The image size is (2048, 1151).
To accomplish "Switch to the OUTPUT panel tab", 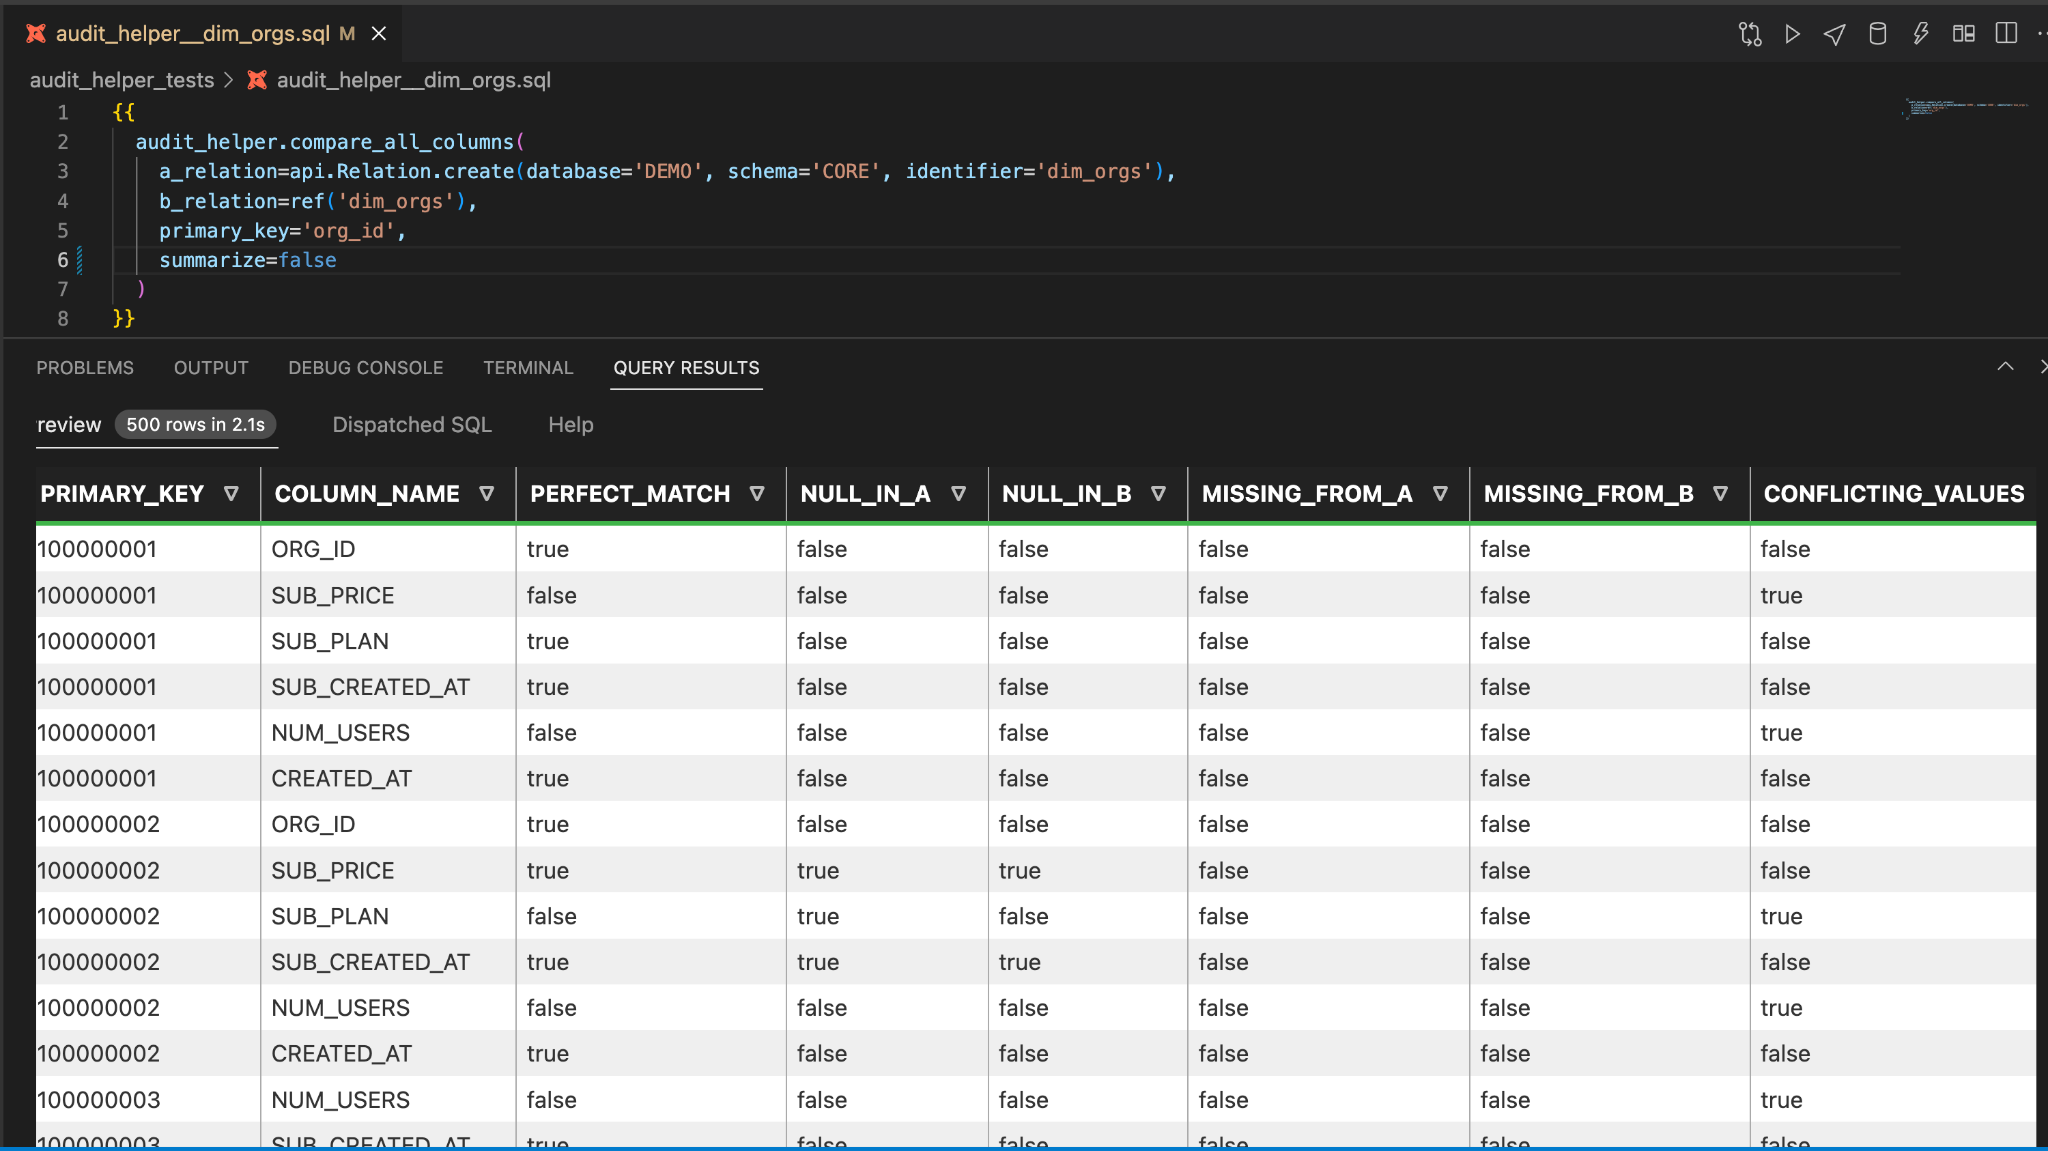I will tap(211, 368).
